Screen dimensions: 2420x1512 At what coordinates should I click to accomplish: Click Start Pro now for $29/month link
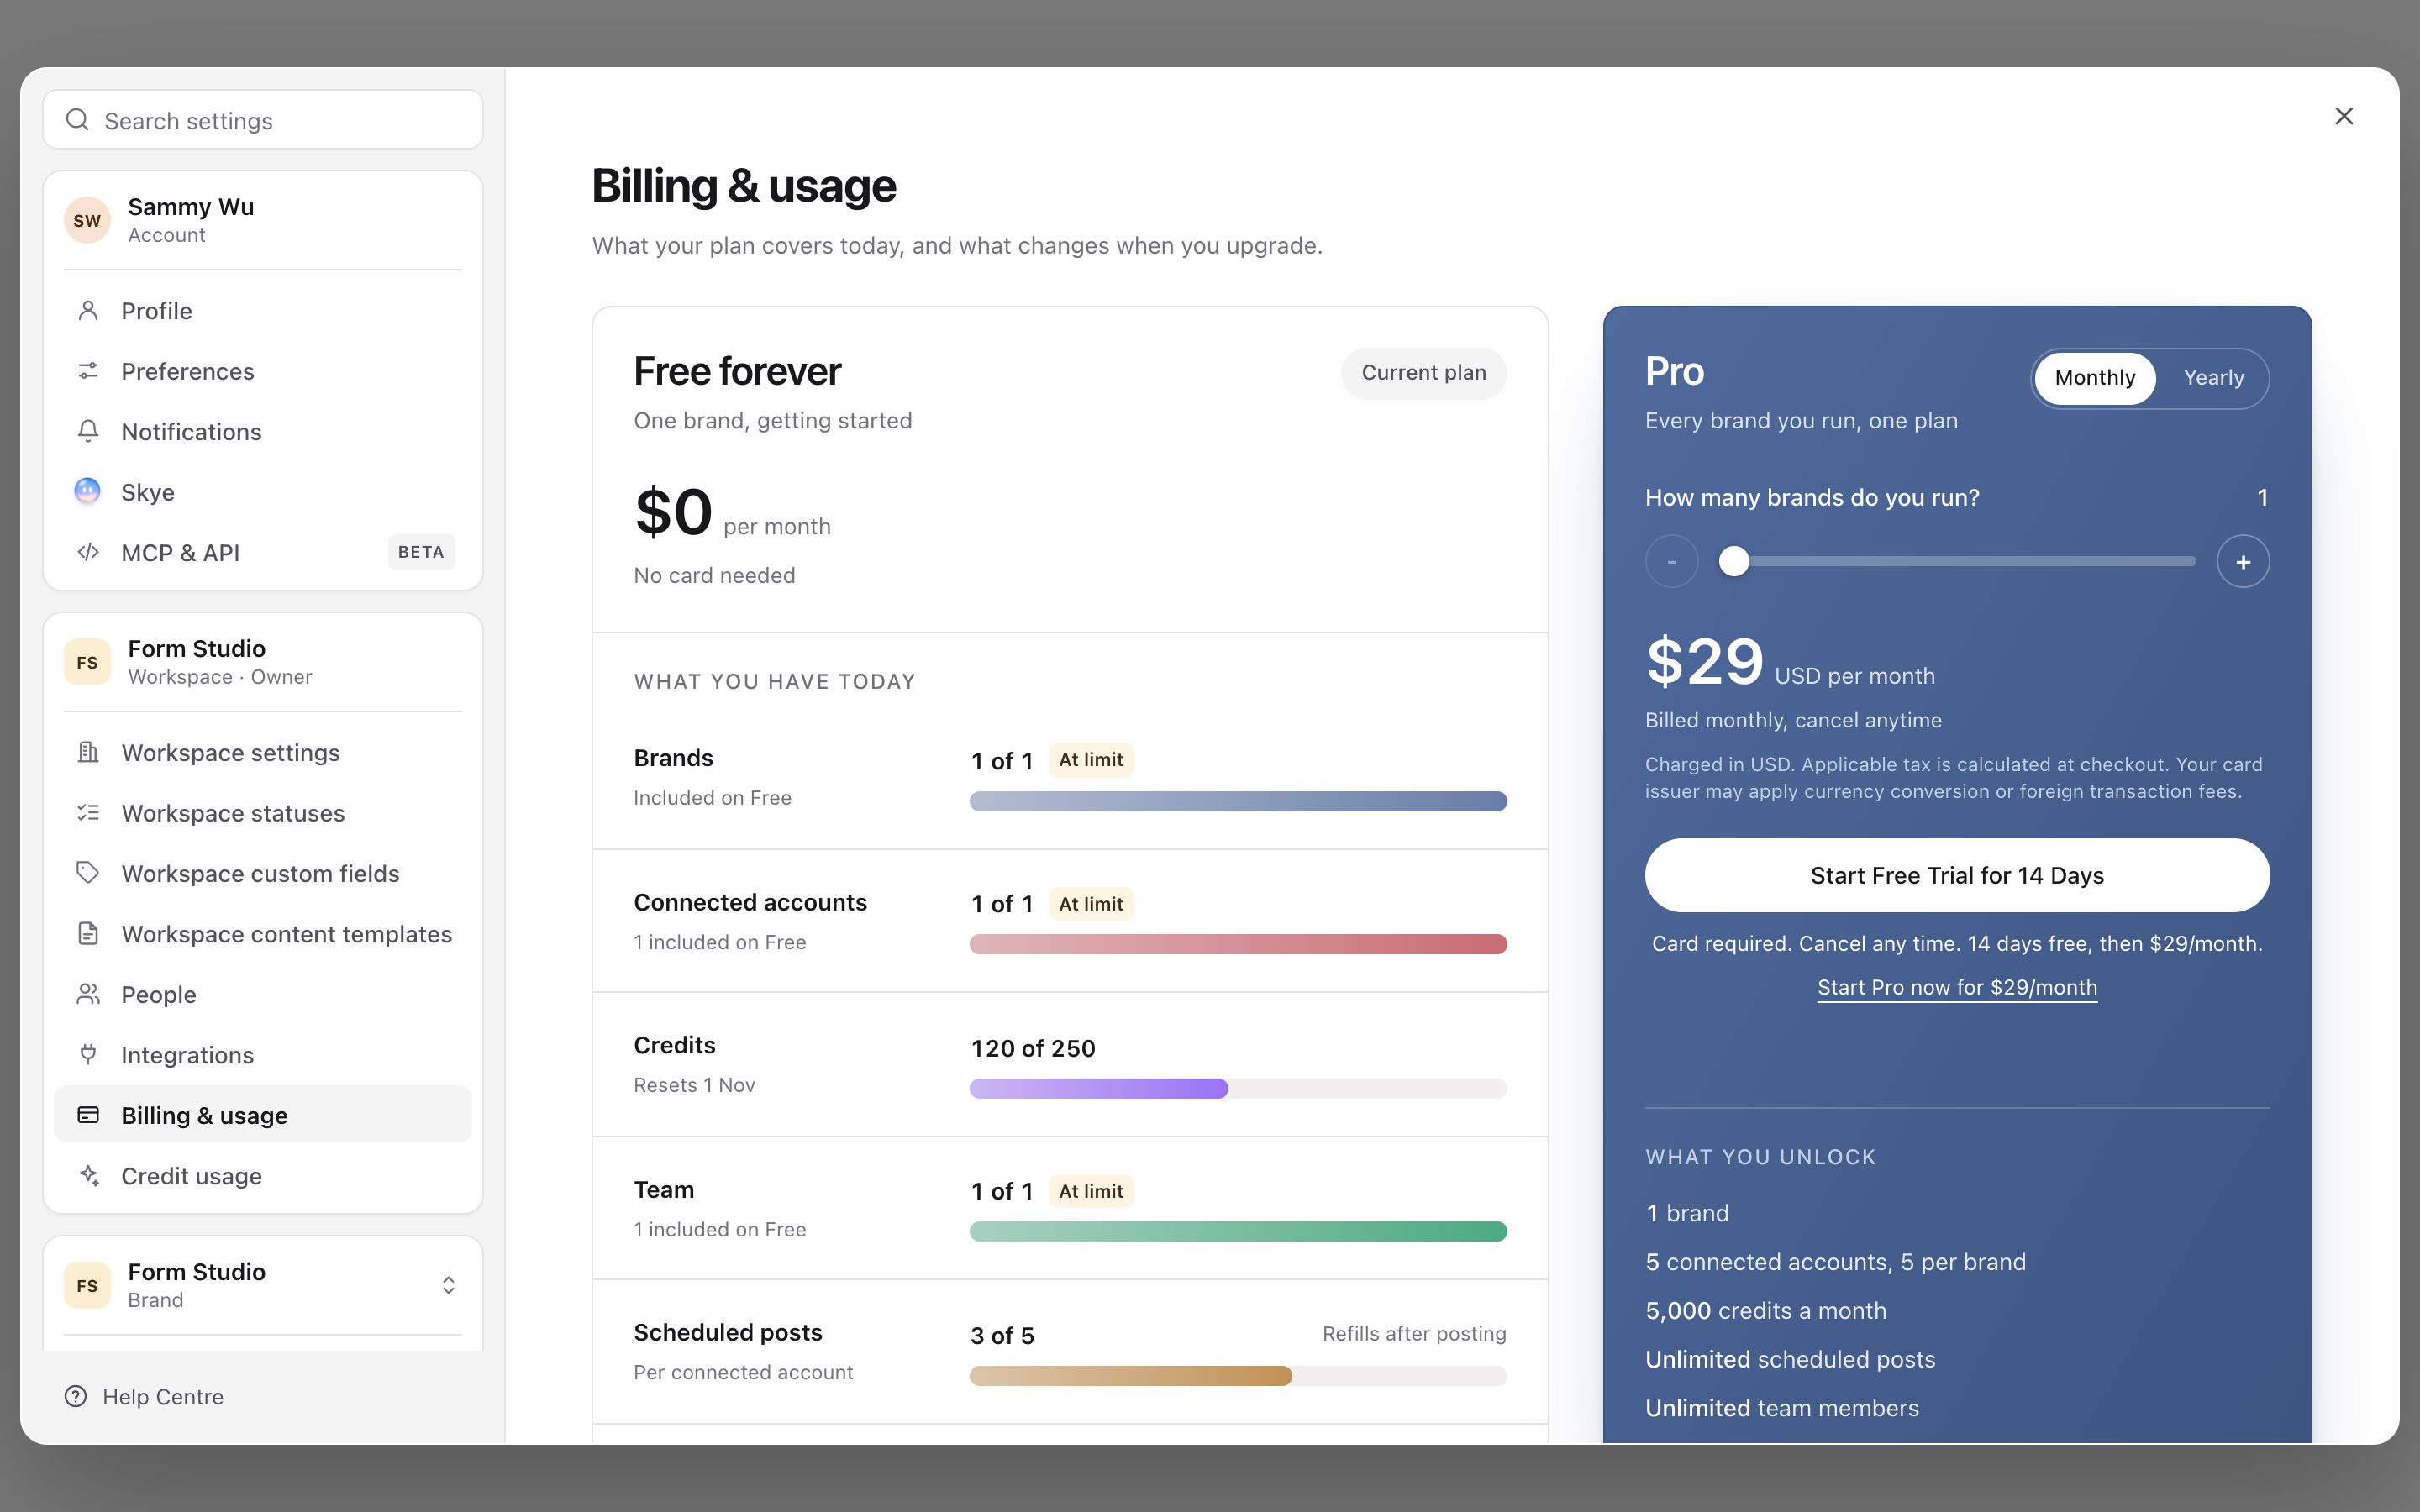[1957, 987]
